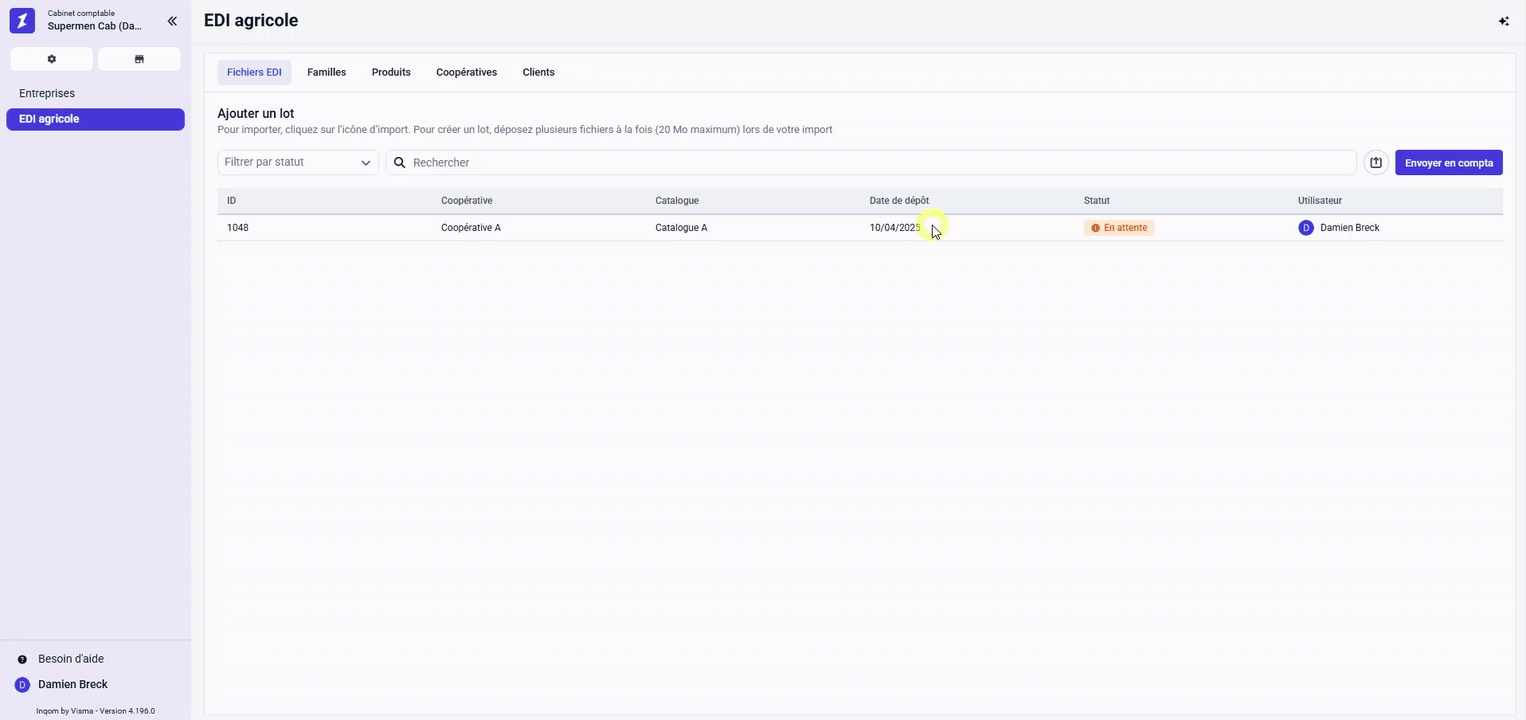This screenshot has height=720, width=1526.
Task: Click the sparkle assistant icon top right
Action: [x=1503, y=21]
